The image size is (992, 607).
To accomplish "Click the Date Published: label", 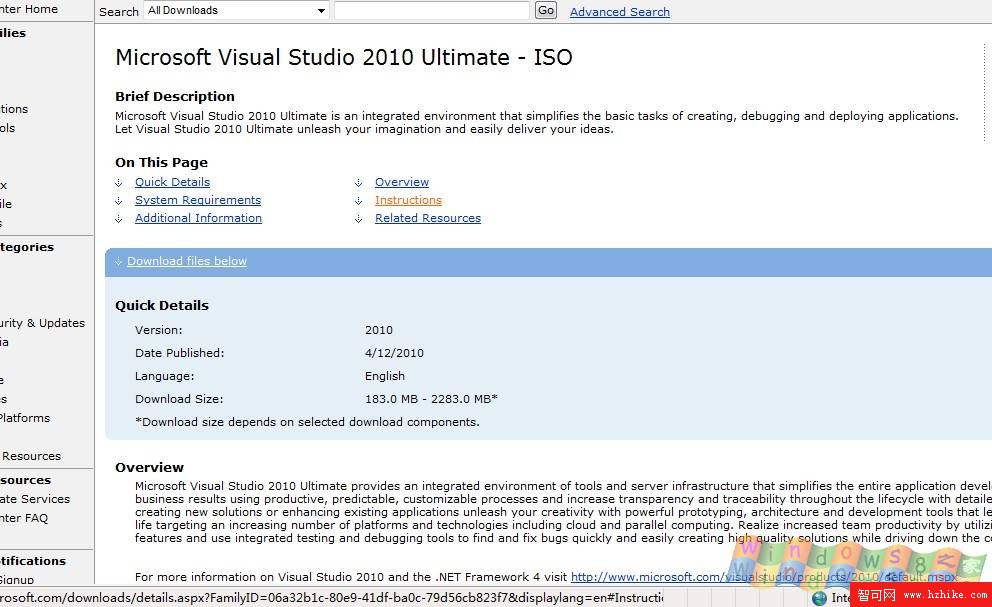I will [180, 353].
